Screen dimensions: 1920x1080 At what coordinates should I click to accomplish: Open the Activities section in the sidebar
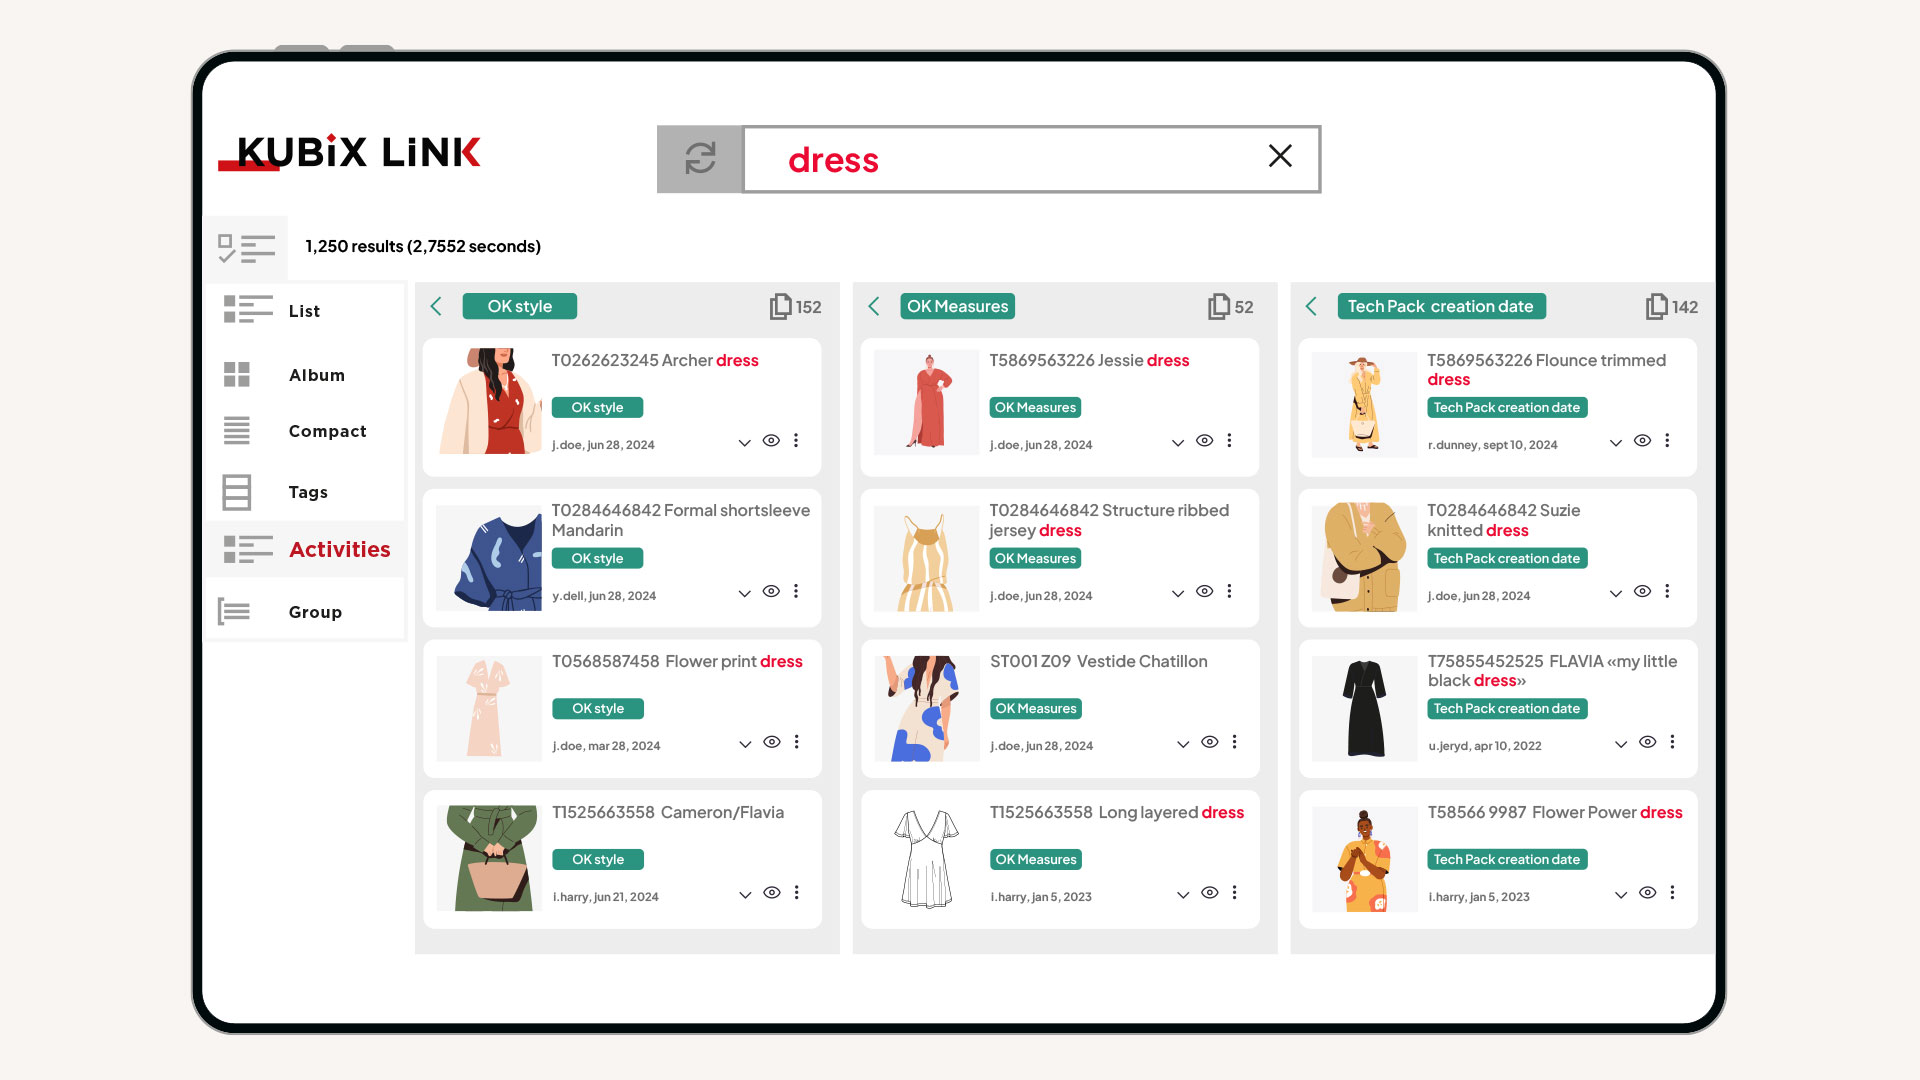tap(339, 549)
